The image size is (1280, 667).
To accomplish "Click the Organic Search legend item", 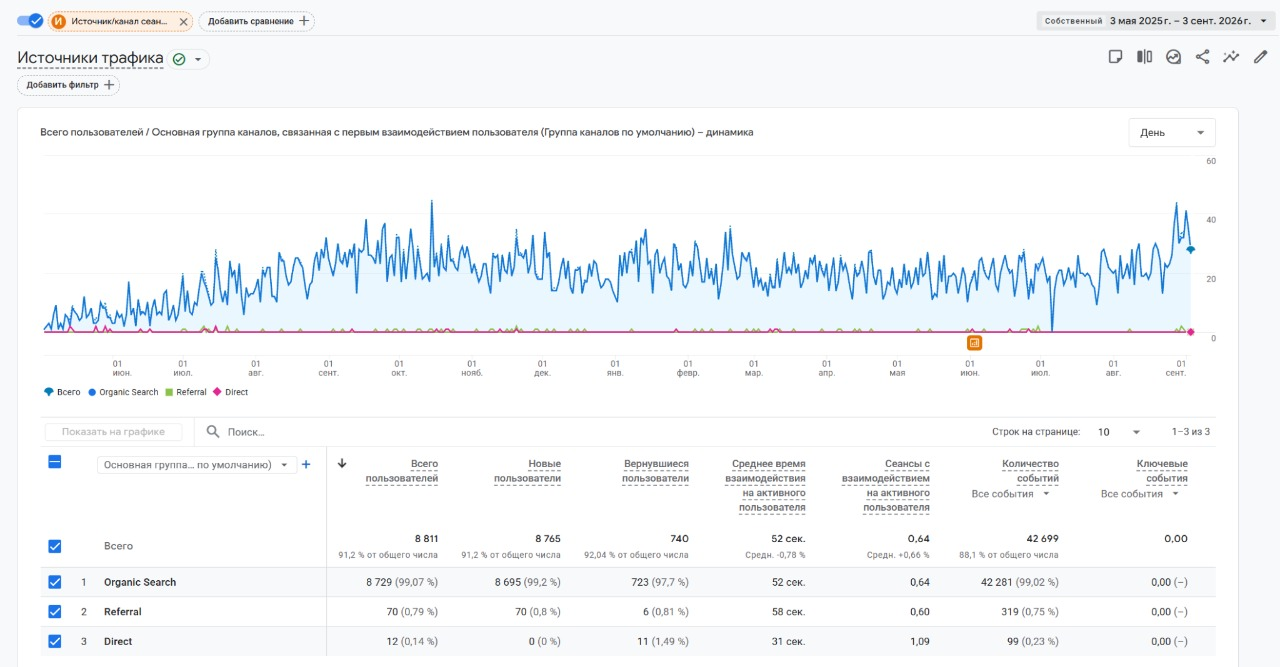I will [x=124, y=392].
